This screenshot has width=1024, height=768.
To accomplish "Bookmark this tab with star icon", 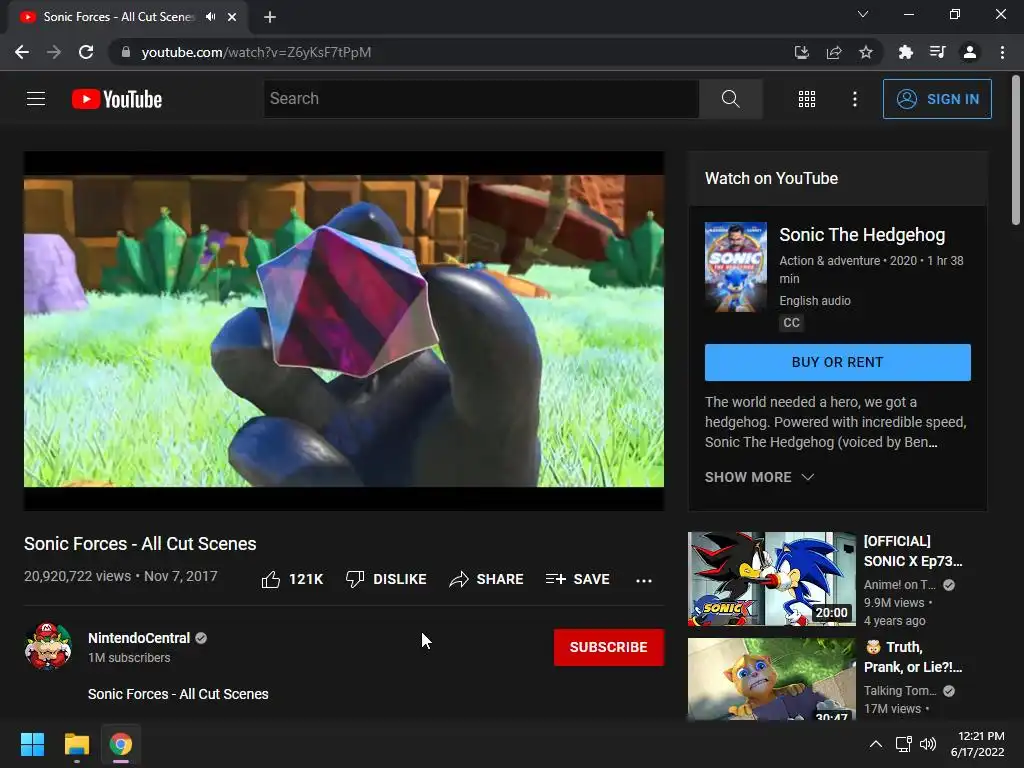I will pyautogui.click(x=865, y=52).
